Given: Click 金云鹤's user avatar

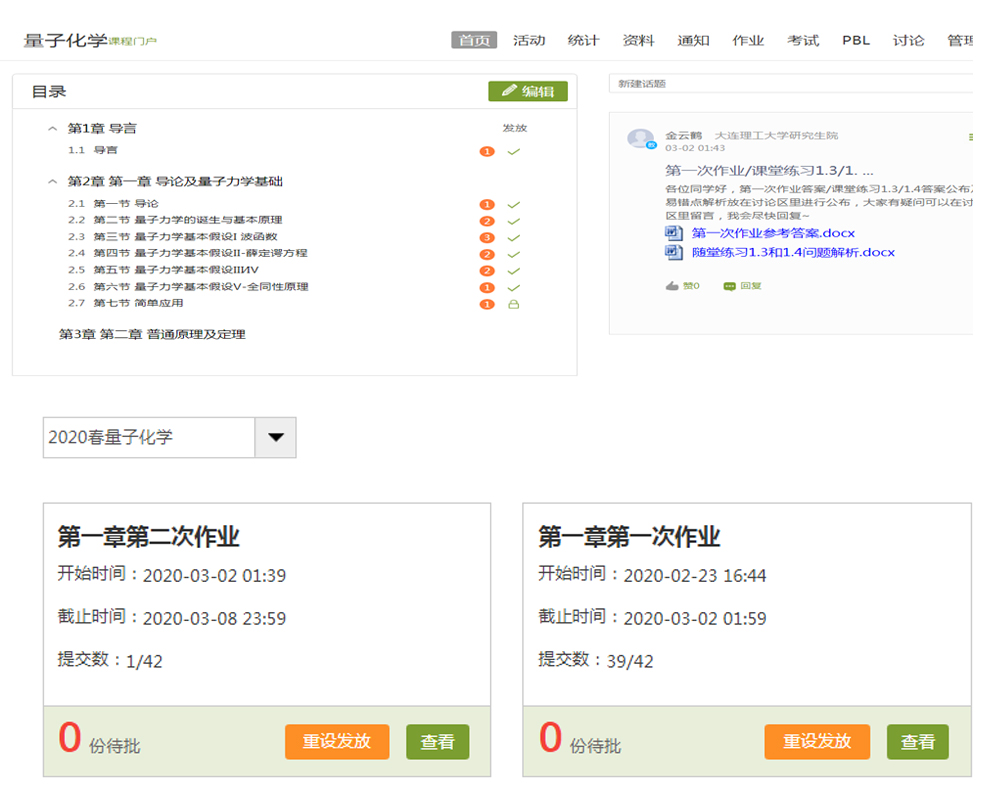Looking at the screenshot, I should 640,139.
